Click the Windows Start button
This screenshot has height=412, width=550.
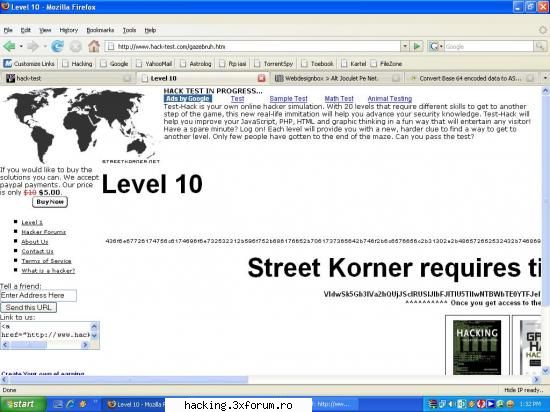click(23, 404)
